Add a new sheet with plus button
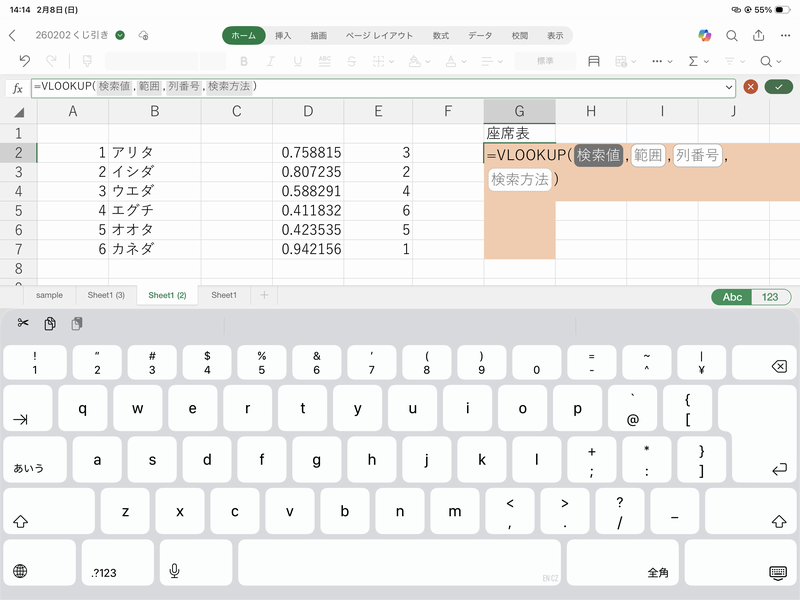 [x=264, y=295]
